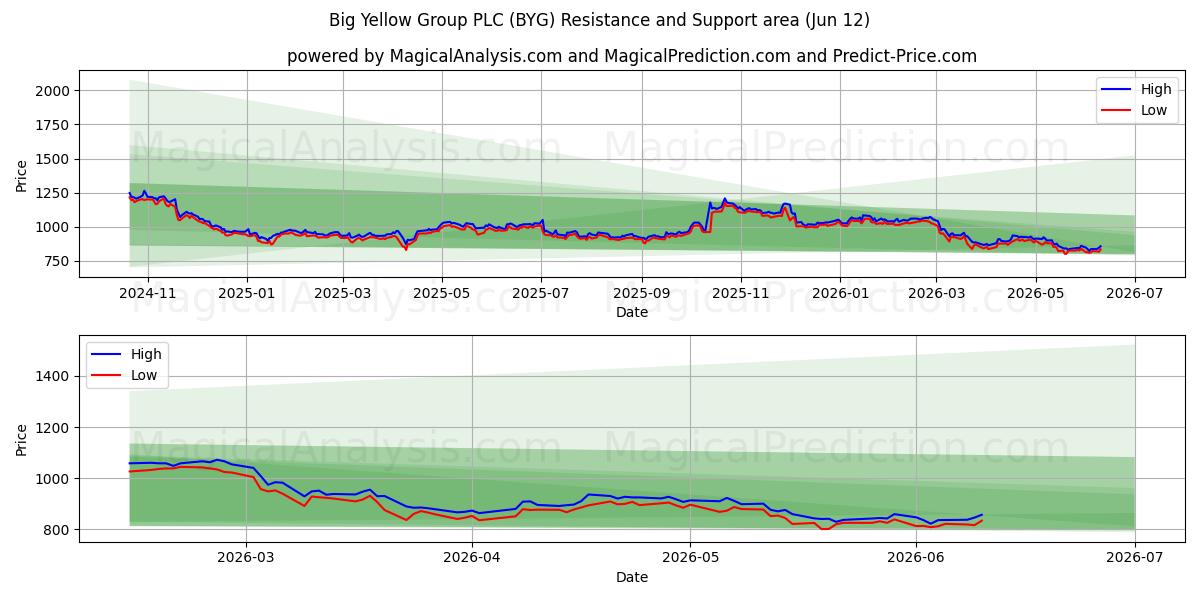The image size is (1200, 600).
Task: Click the 2025-11 date tick on the top chart
Action: [741, 293]
